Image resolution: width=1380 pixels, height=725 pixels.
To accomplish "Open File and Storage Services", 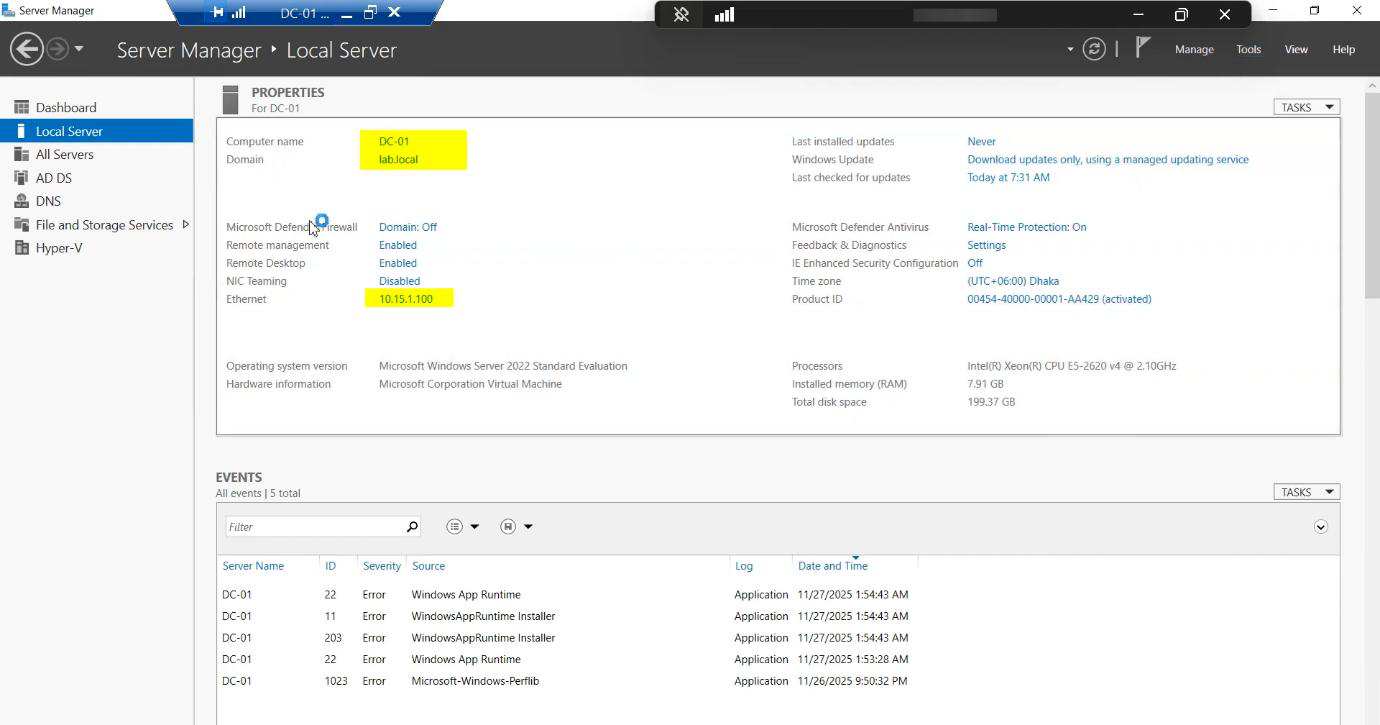I will (x=104, y=225).
